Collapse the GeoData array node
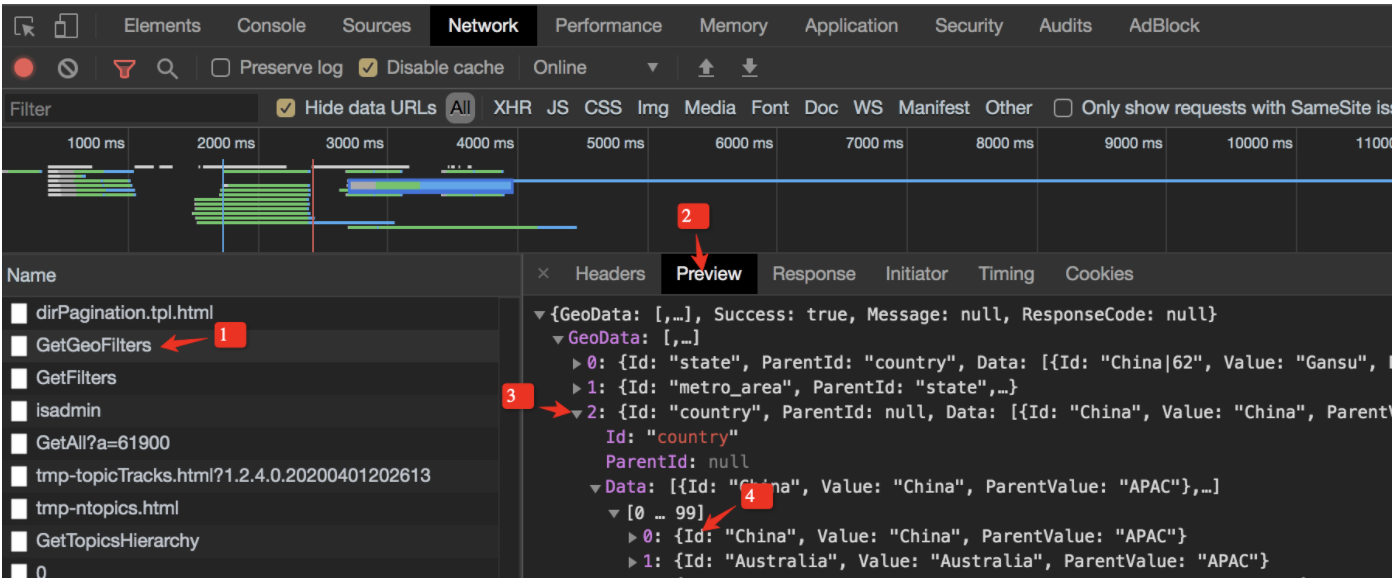Viewport: 1394px width, 582px height. click(559, 339)
